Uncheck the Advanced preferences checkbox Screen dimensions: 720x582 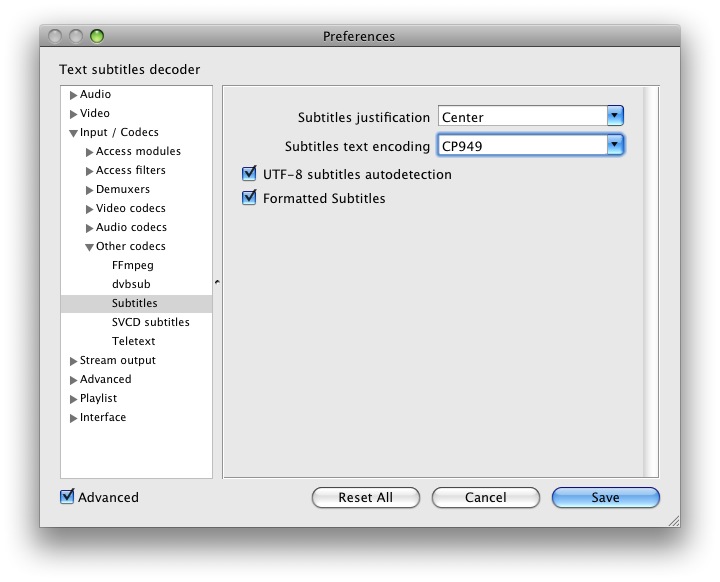67,496
